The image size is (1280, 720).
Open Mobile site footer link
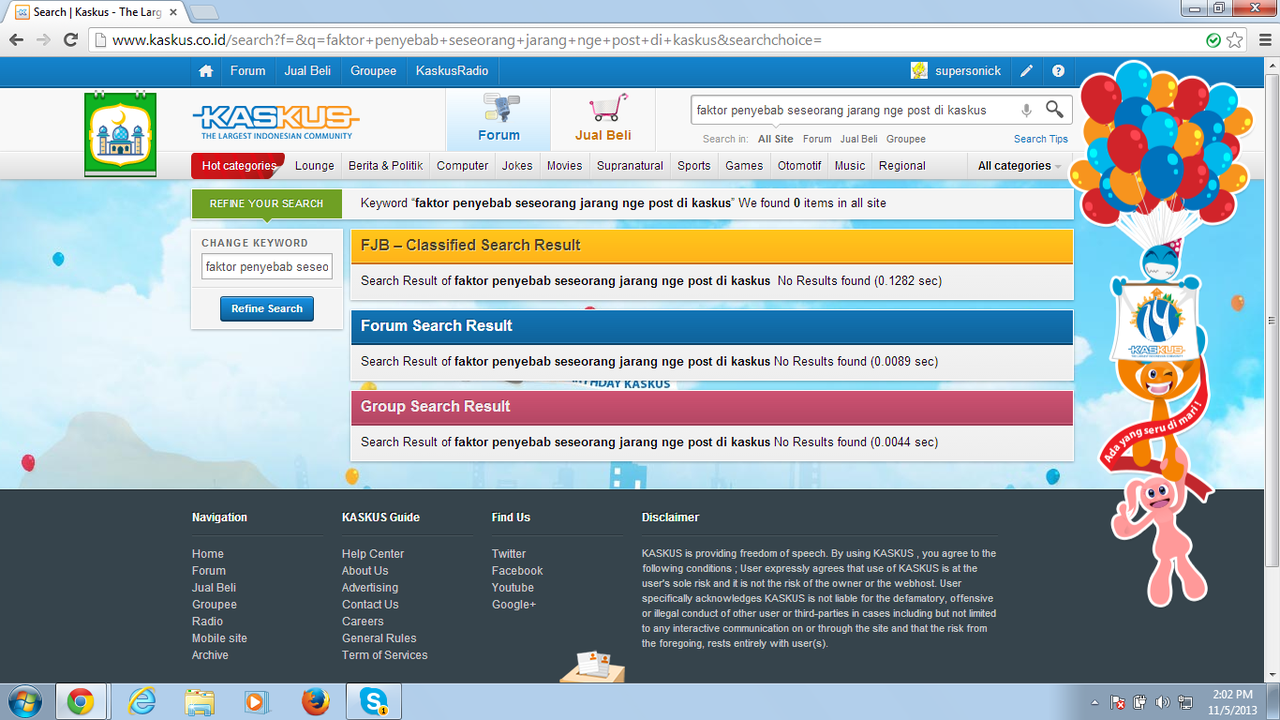pos(219,638)
